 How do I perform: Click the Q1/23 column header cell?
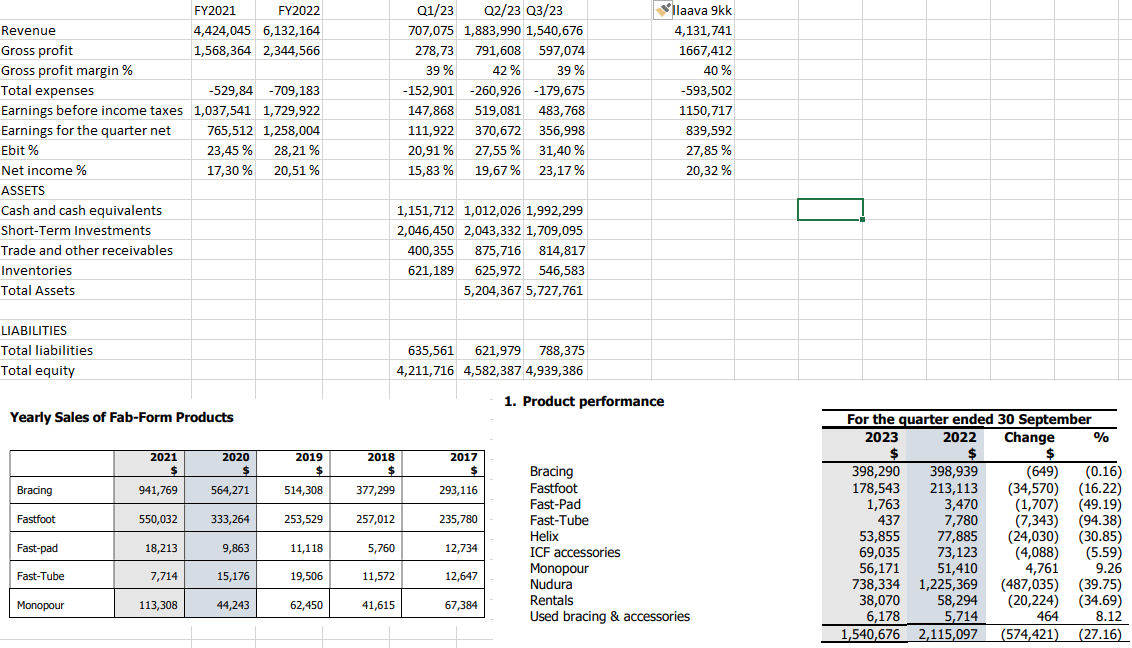point(433,11)
